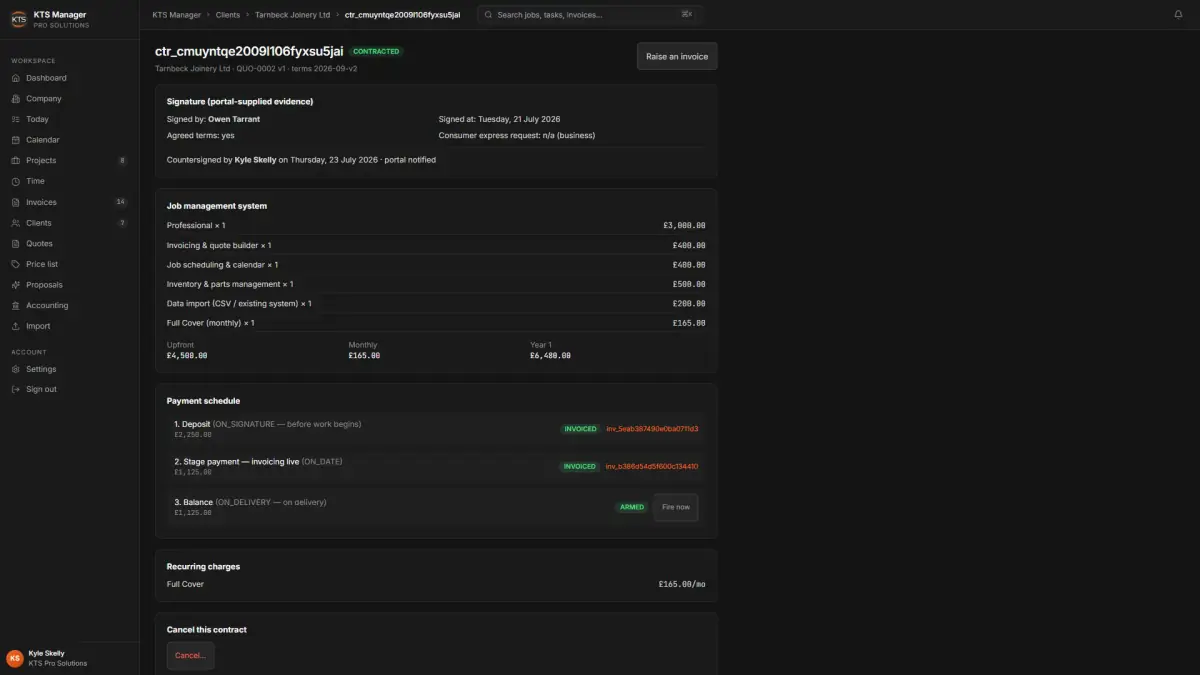Open Quotes section

[69, 243]
